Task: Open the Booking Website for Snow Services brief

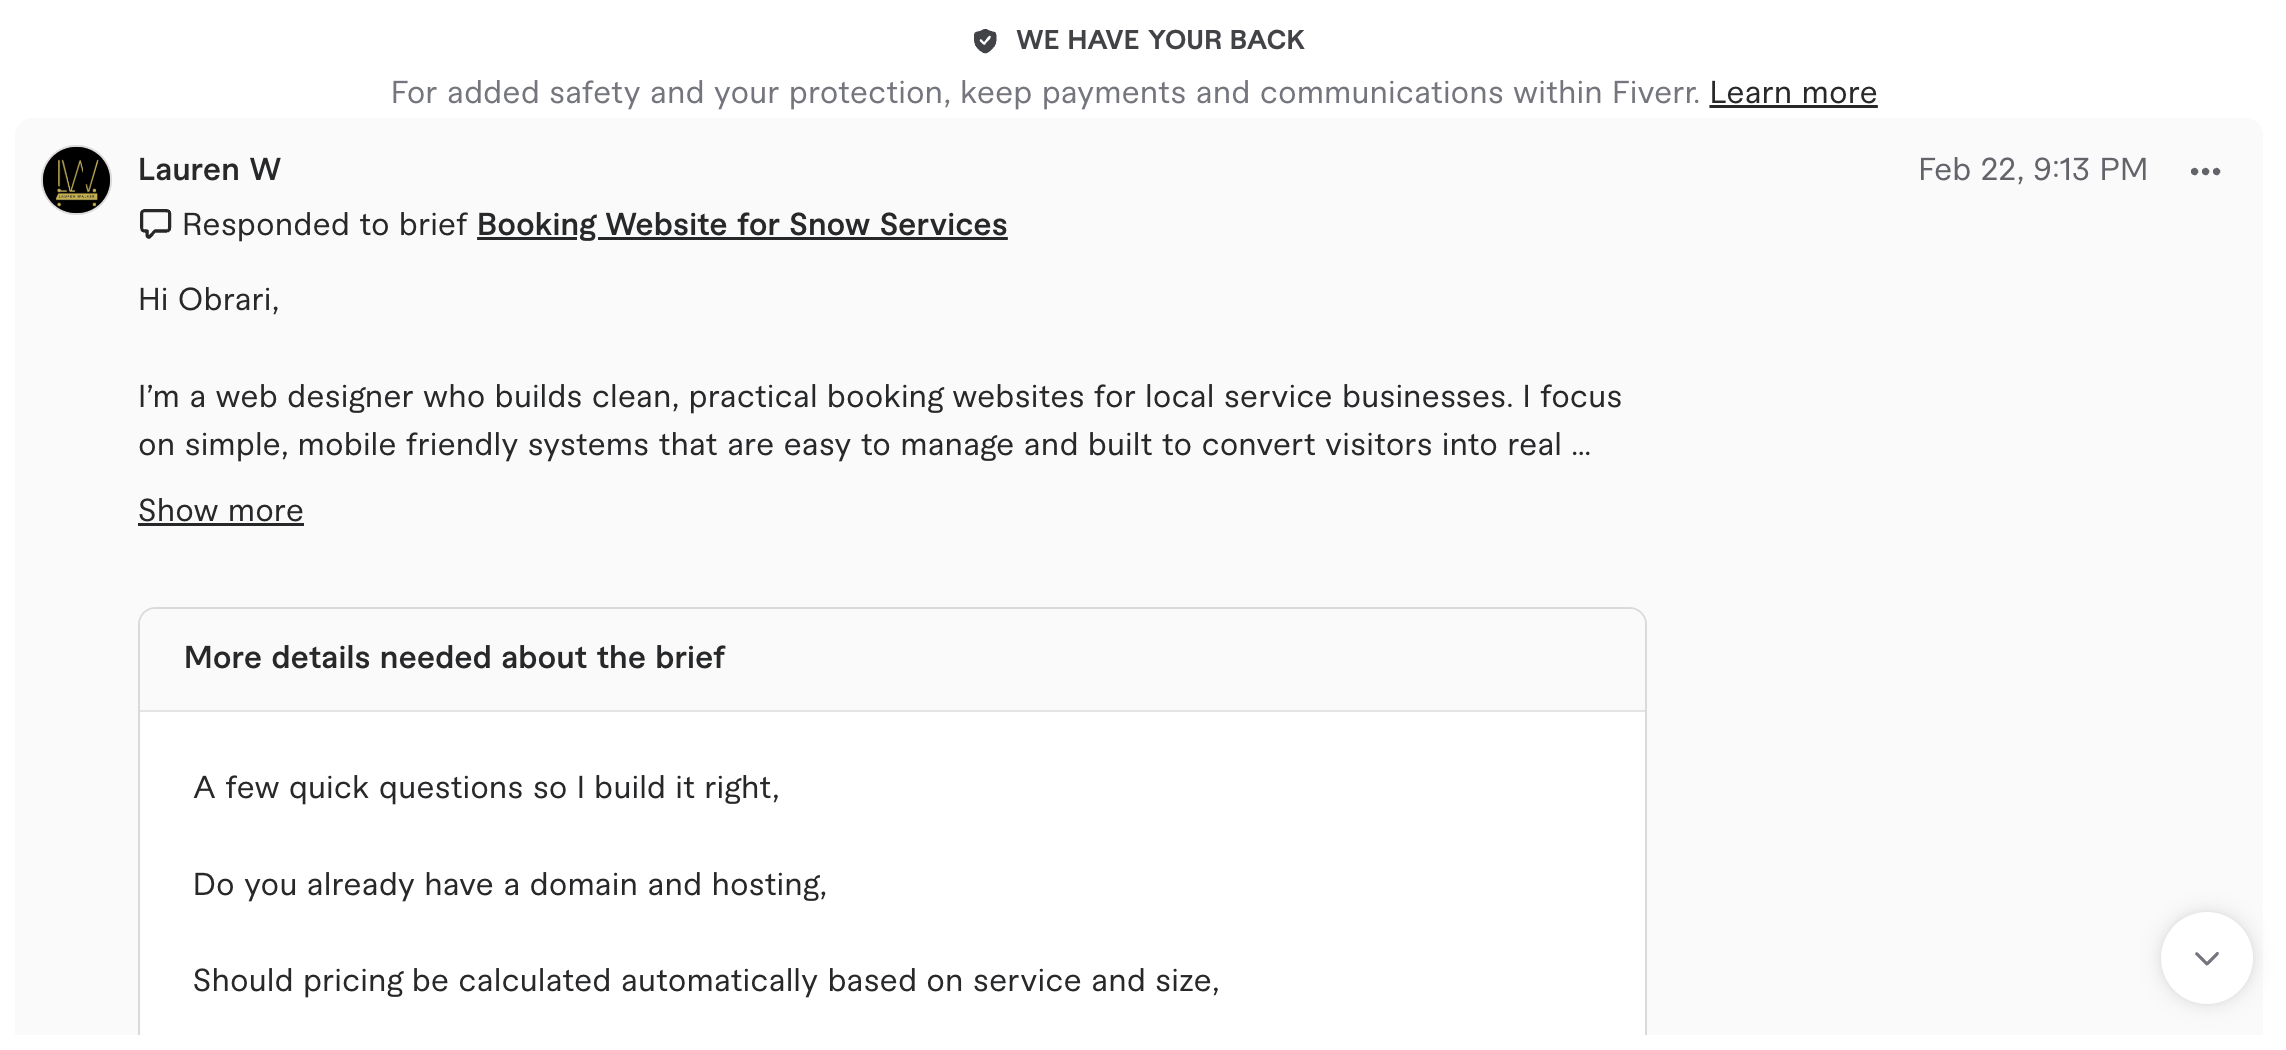Action: (x=742, y=224)
